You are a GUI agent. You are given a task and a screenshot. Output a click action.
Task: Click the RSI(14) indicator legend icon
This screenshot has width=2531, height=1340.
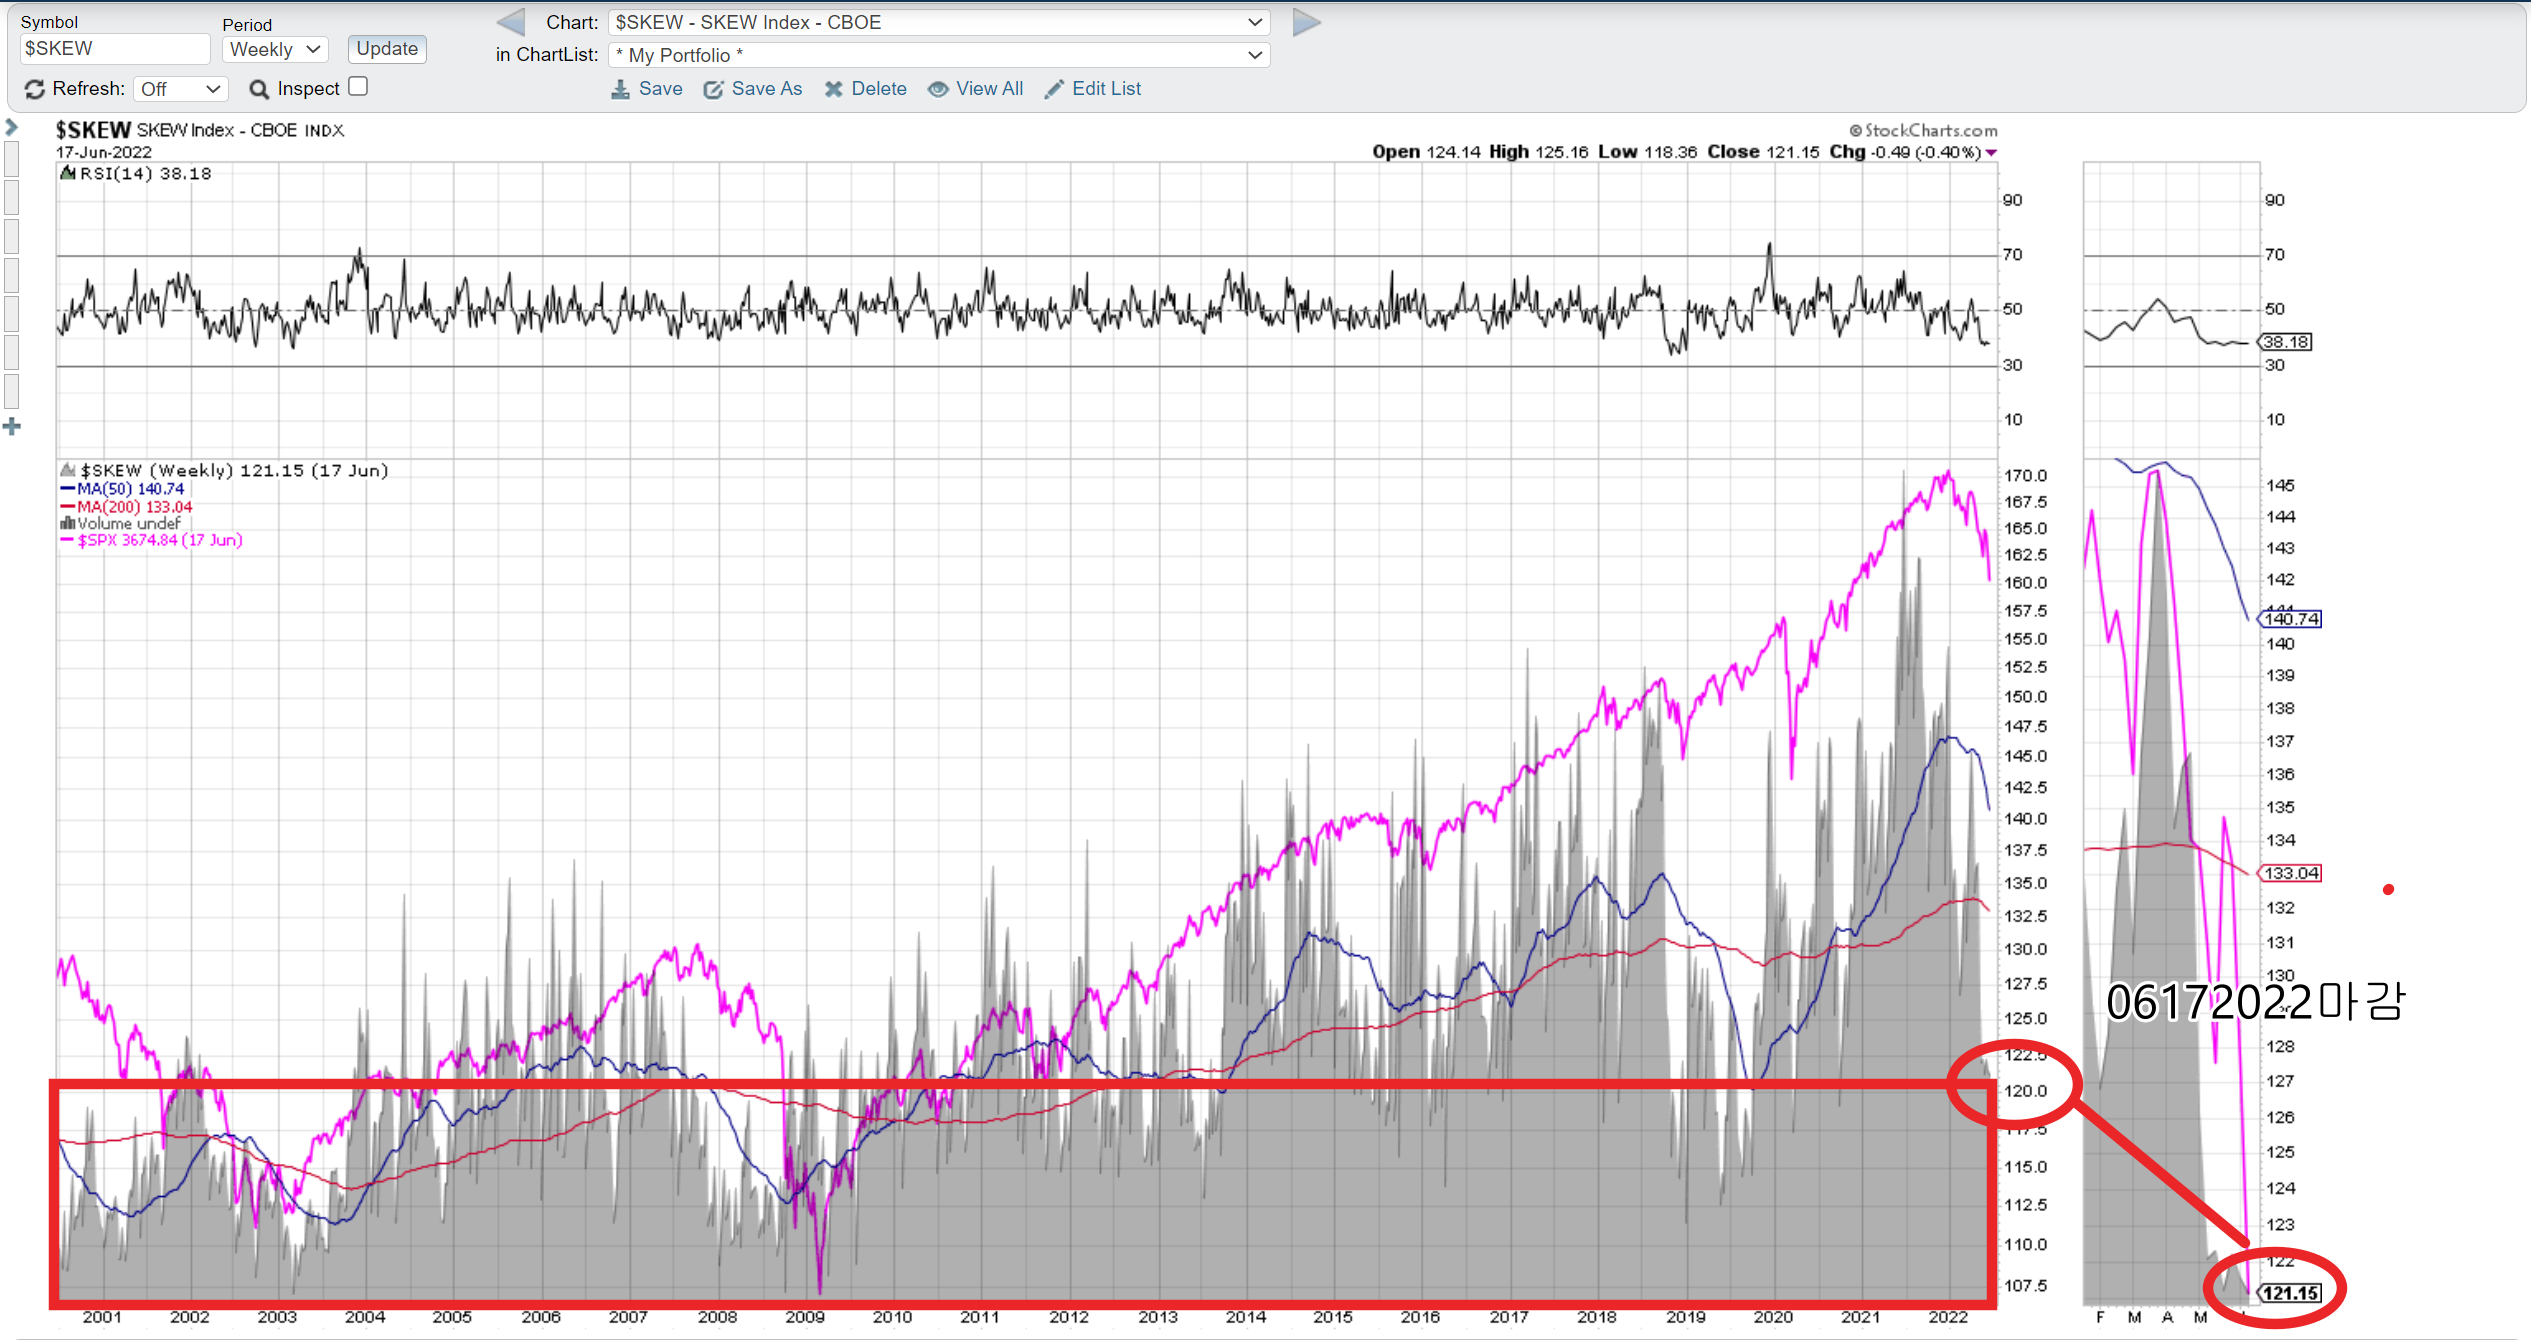pos(68,173)
